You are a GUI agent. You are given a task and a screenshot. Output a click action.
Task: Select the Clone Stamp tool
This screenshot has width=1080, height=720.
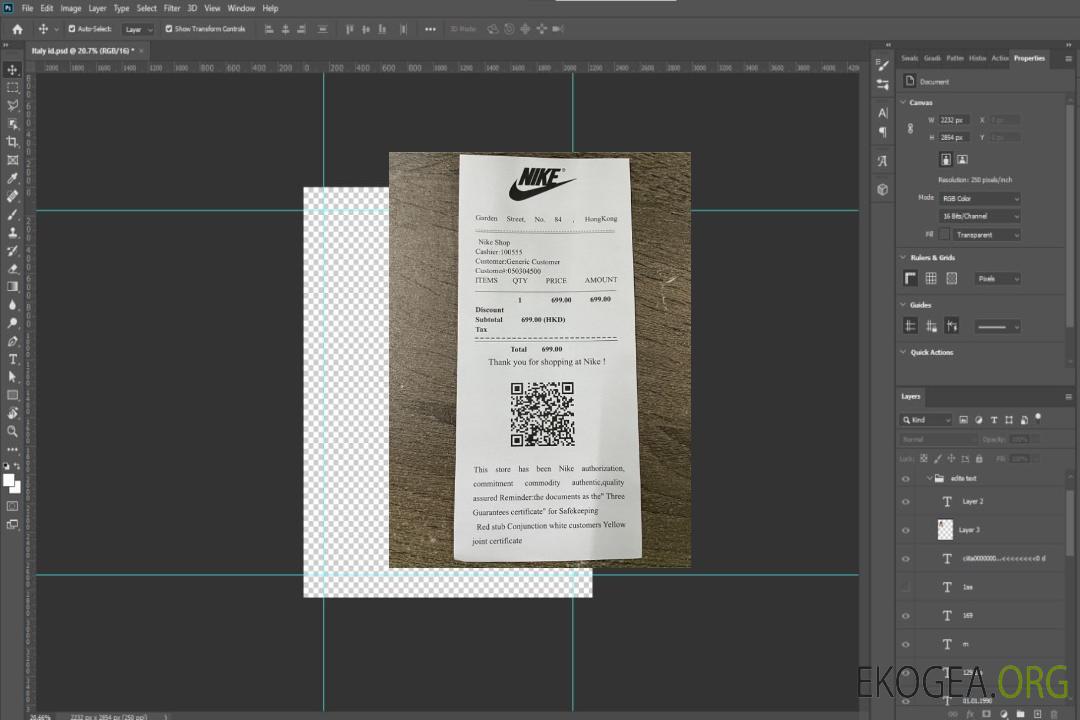click(x=12, y=232)
